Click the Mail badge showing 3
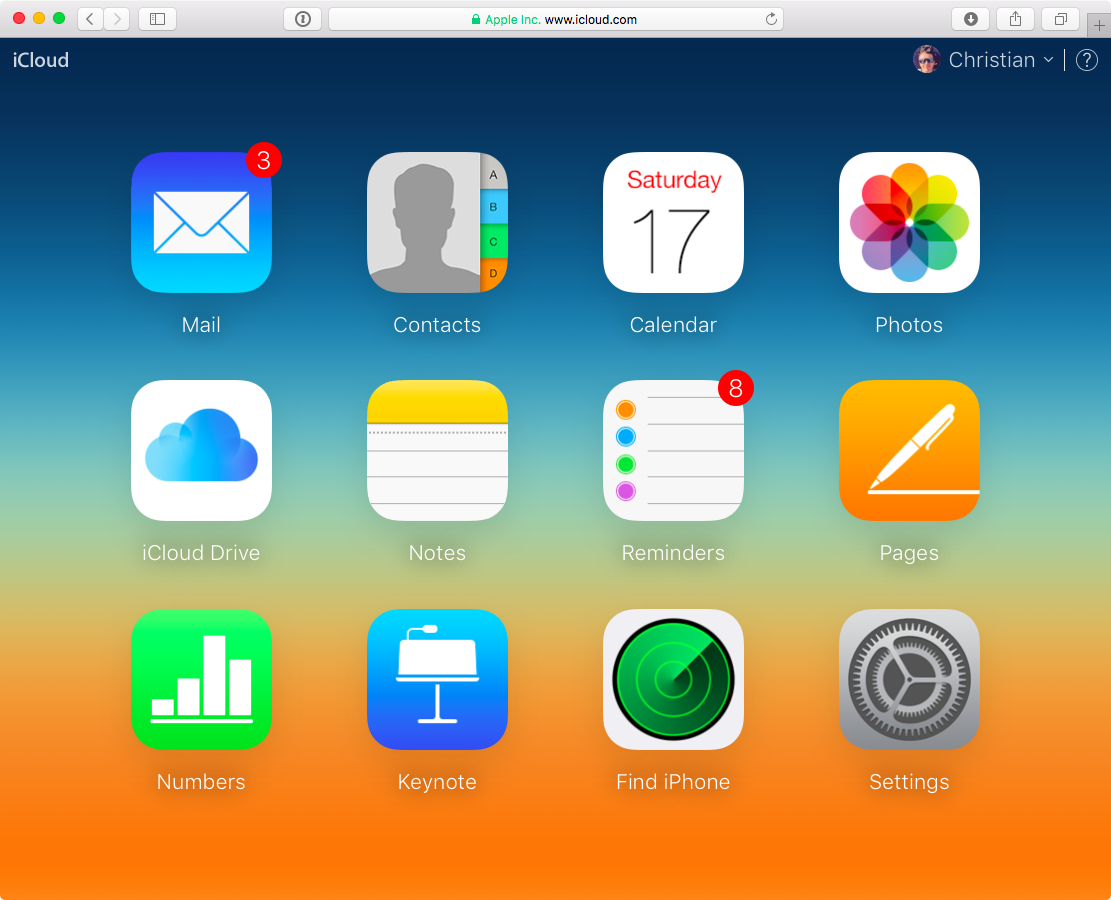The width and height of the screenshot is (1111, 900). [264, 160]
